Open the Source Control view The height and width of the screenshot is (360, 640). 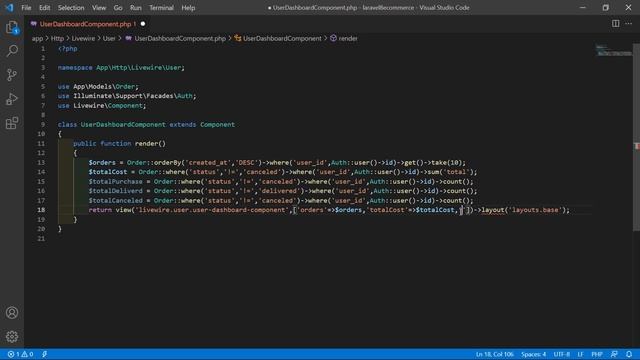[12, 75]
